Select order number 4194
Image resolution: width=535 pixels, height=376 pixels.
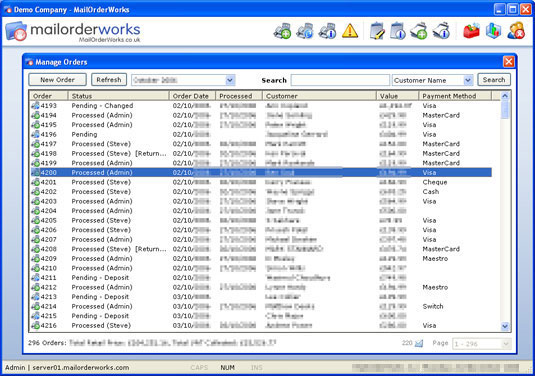[x=48, y=115]
